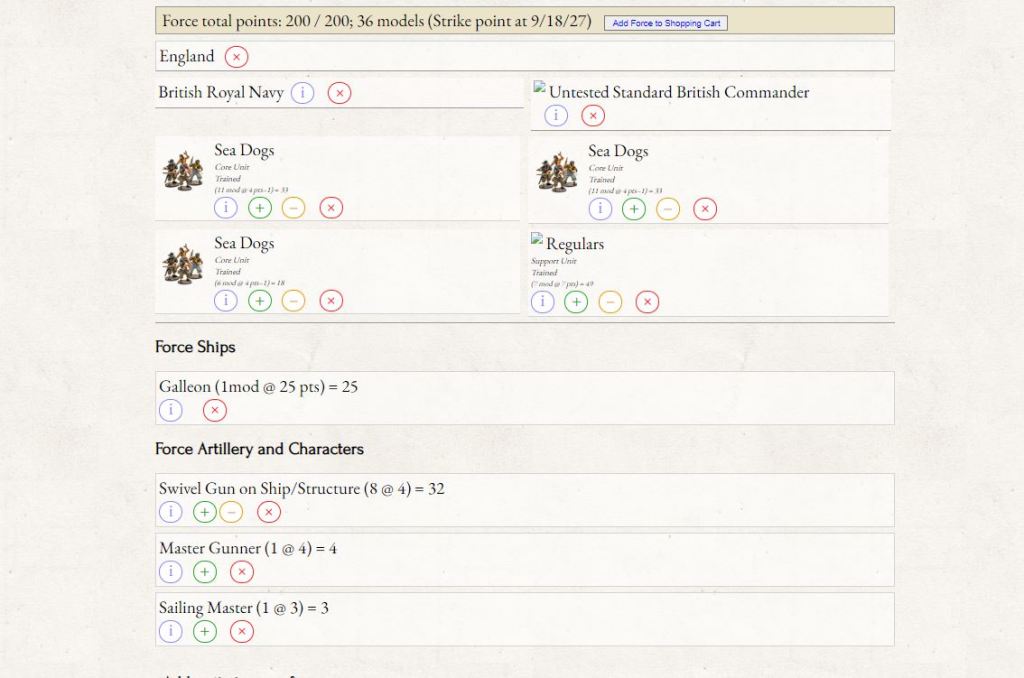1024x678 pixels.
Task: Remove the Sailing Master character
Action: click(241, 631)
